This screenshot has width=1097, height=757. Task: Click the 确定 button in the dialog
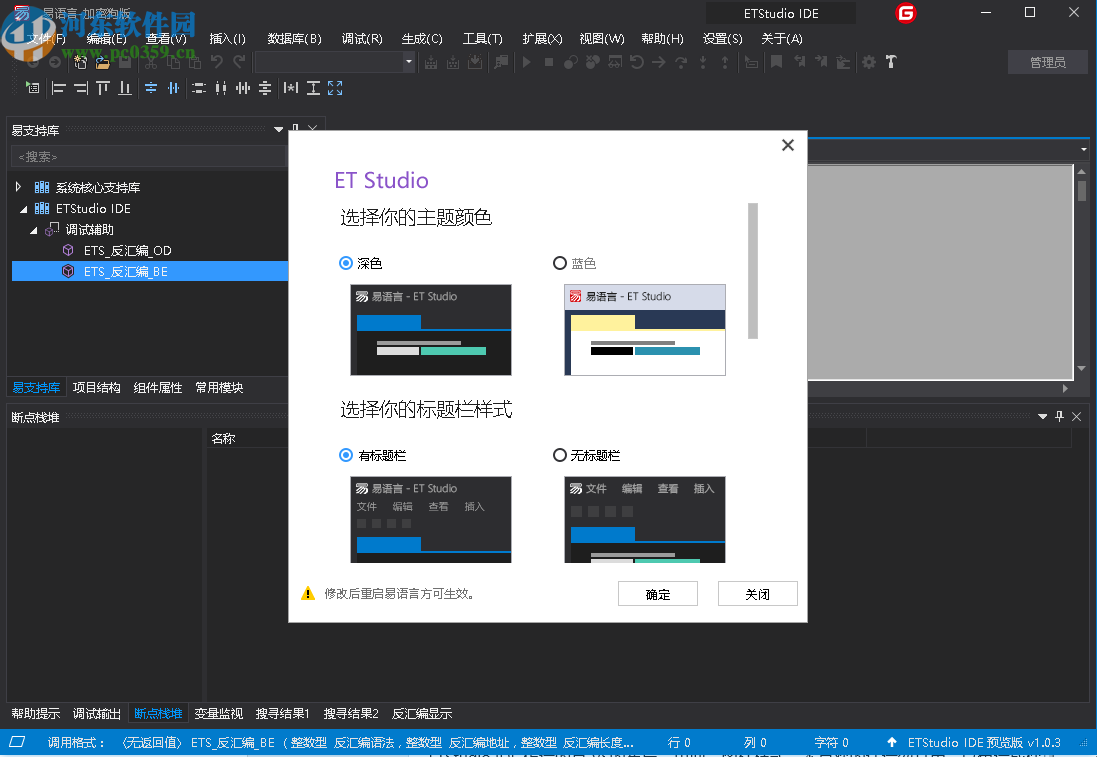click(x=657, y=593)
